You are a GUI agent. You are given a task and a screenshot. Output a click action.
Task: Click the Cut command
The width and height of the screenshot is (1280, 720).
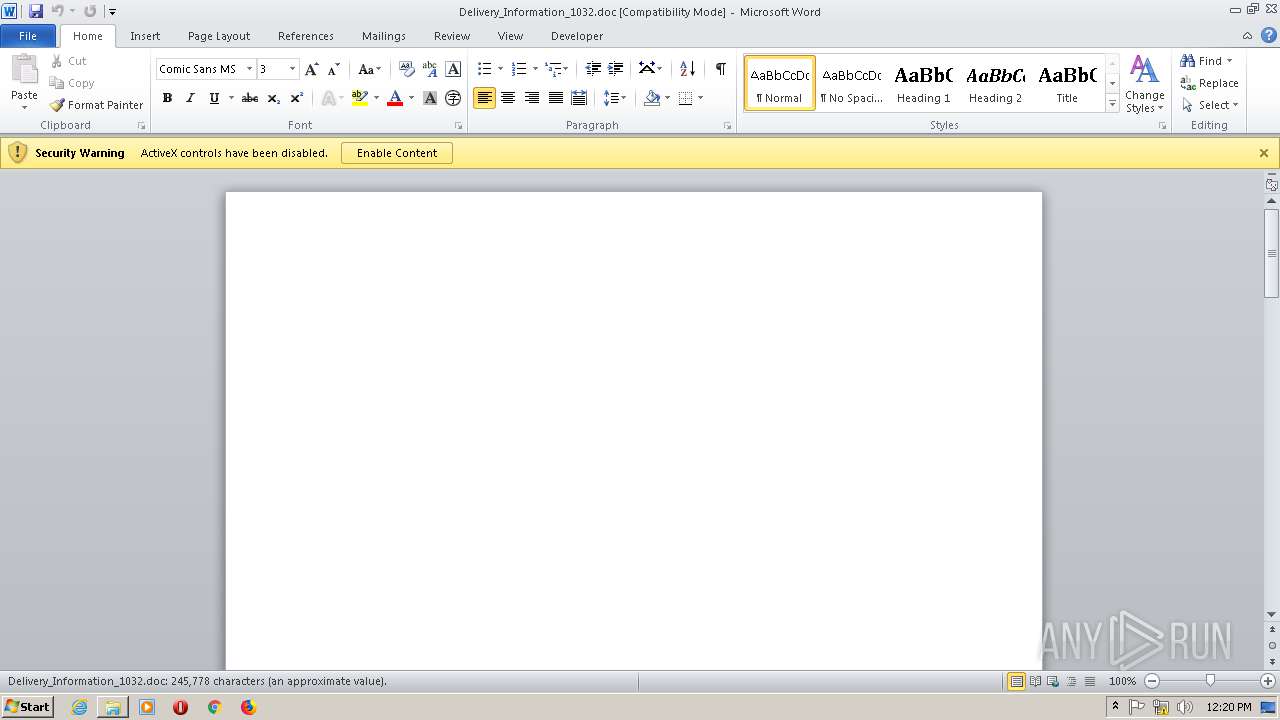click(69, 61)
